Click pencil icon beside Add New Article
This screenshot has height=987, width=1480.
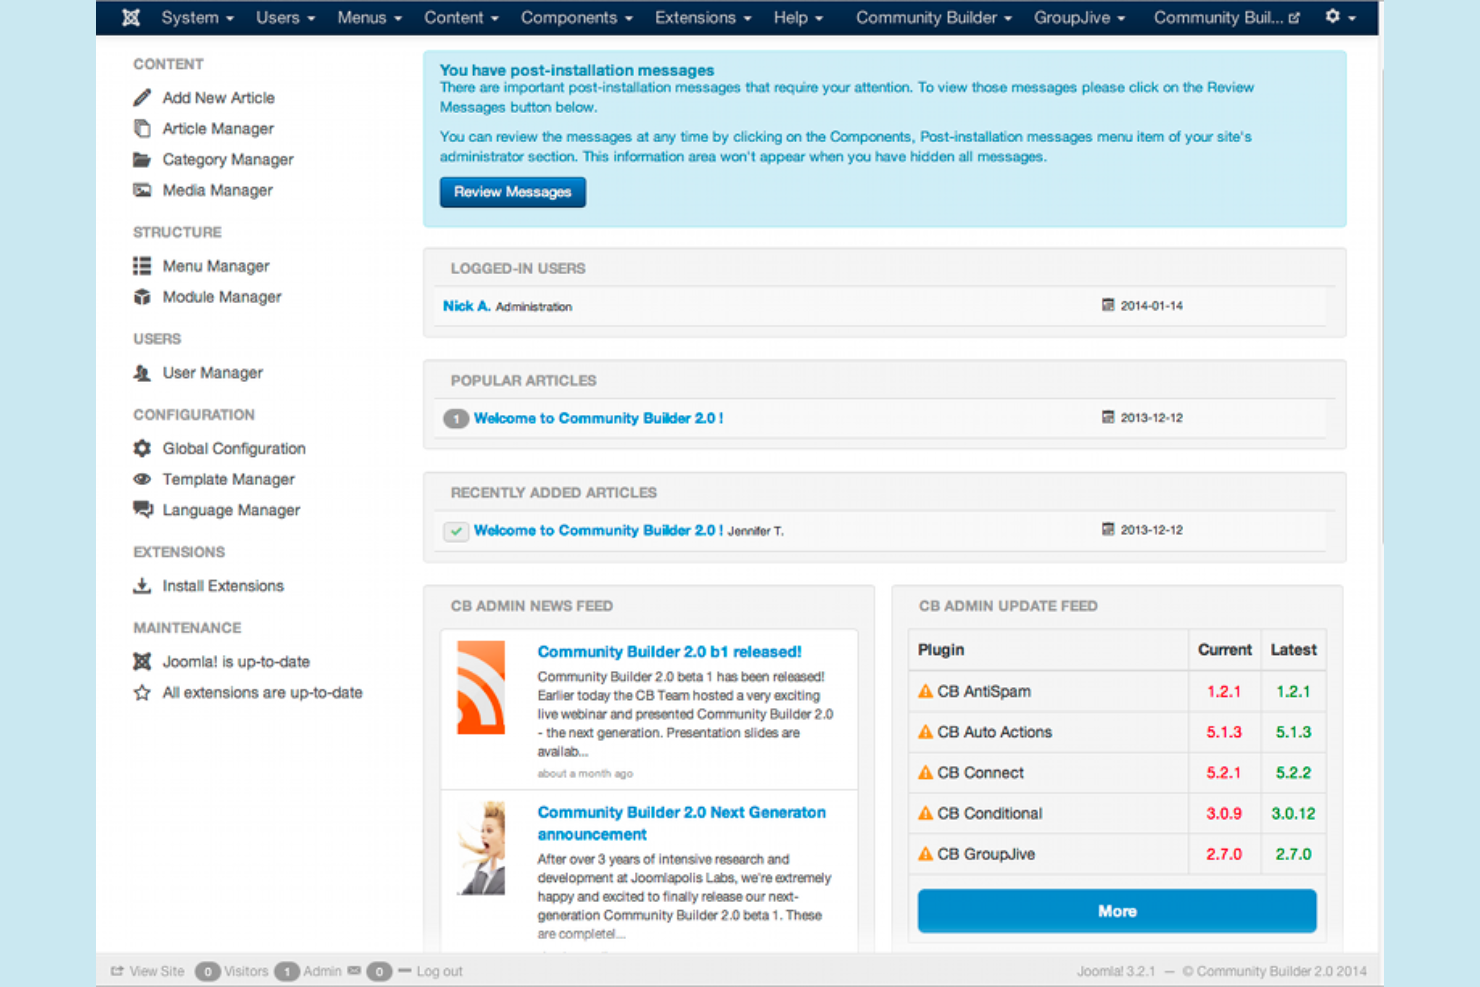click(142, 97)
